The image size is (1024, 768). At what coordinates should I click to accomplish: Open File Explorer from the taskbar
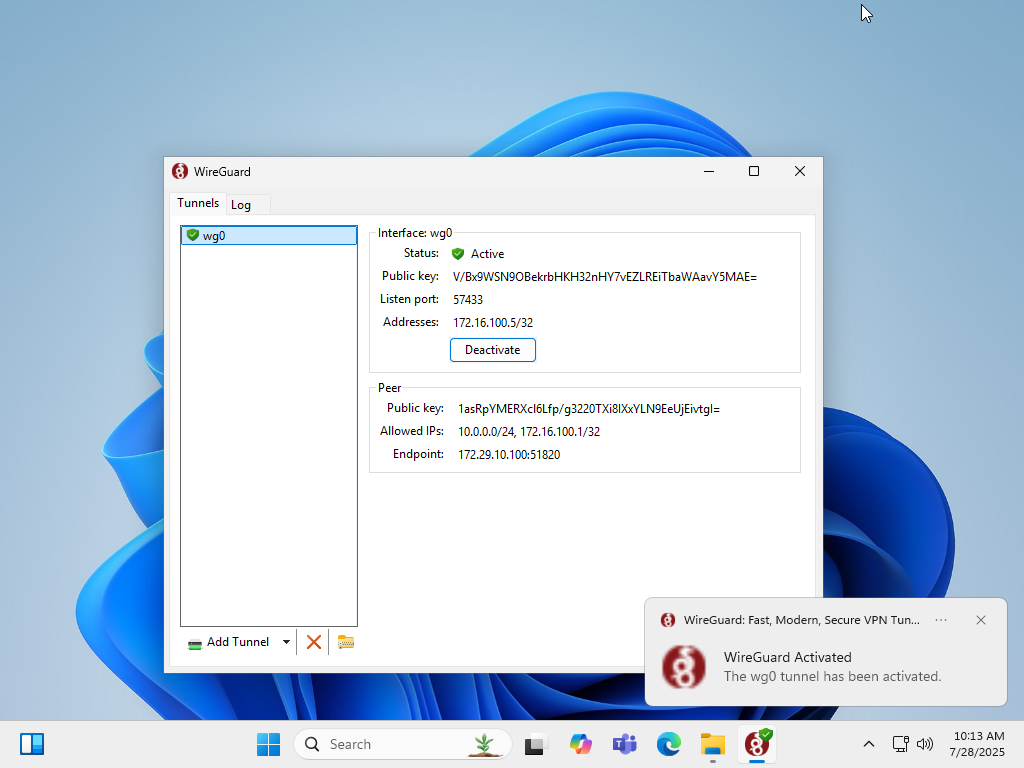coord(712,744)
